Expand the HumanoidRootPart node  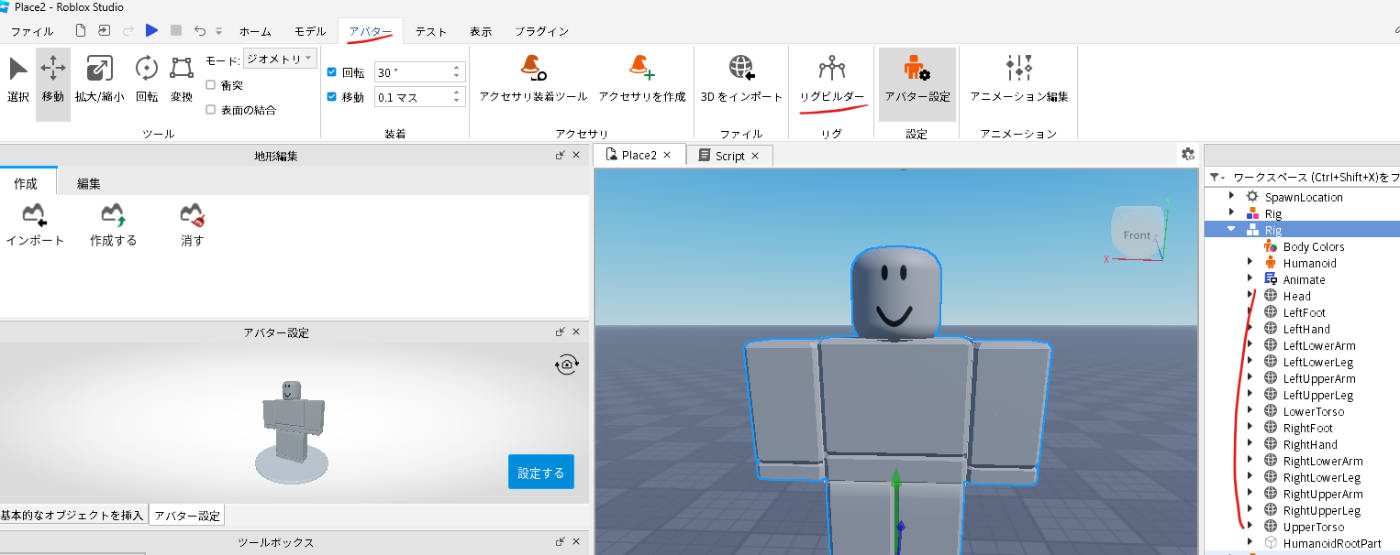1250,543
